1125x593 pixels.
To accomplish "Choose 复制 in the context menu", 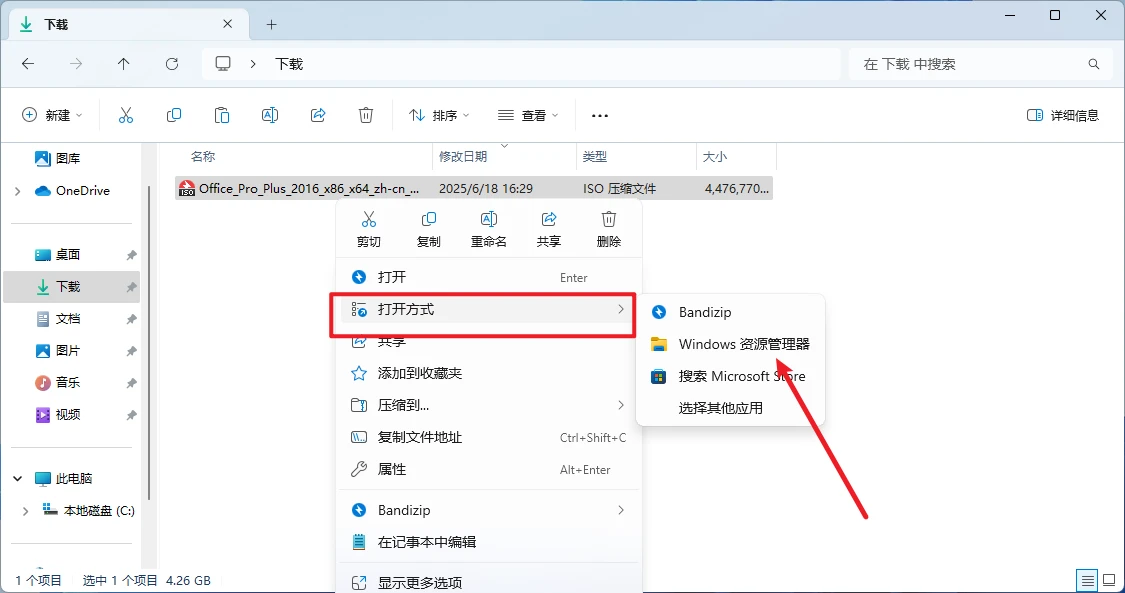I will [428, 229].
